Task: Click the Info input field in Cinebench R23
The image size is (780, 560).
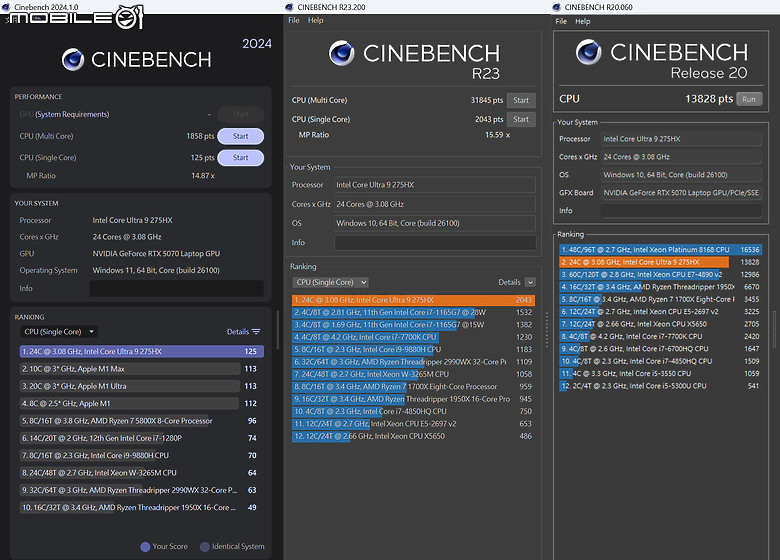Action: click(435, 243)
